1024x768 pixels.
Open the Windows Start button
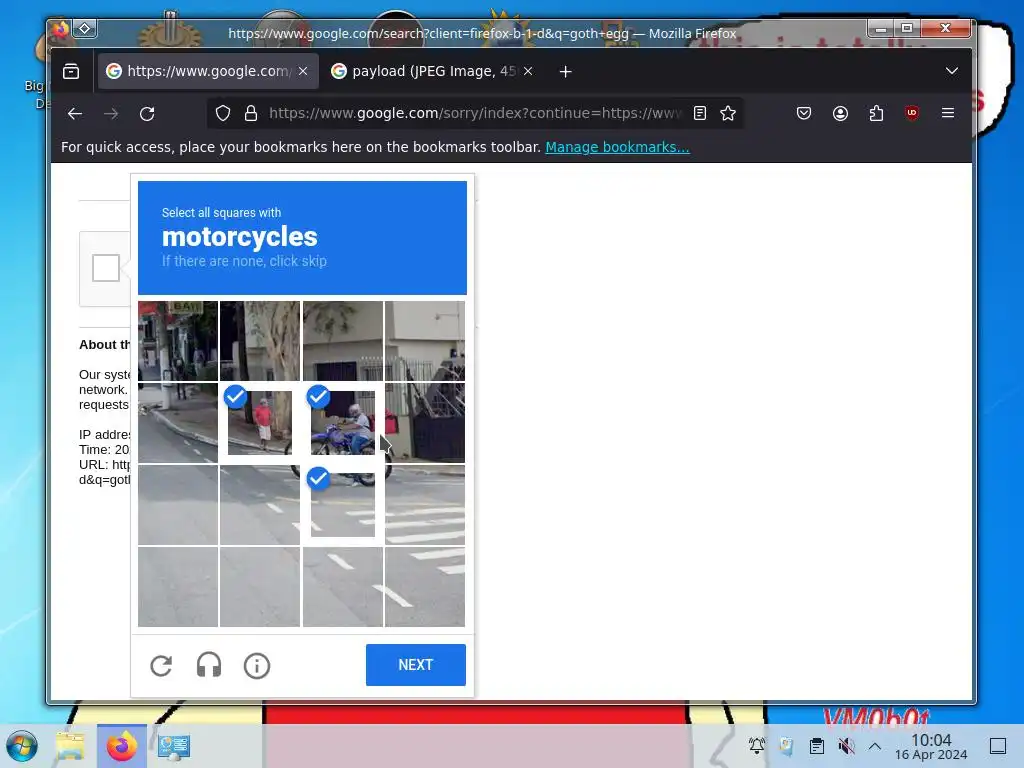(x=22, y=746)
